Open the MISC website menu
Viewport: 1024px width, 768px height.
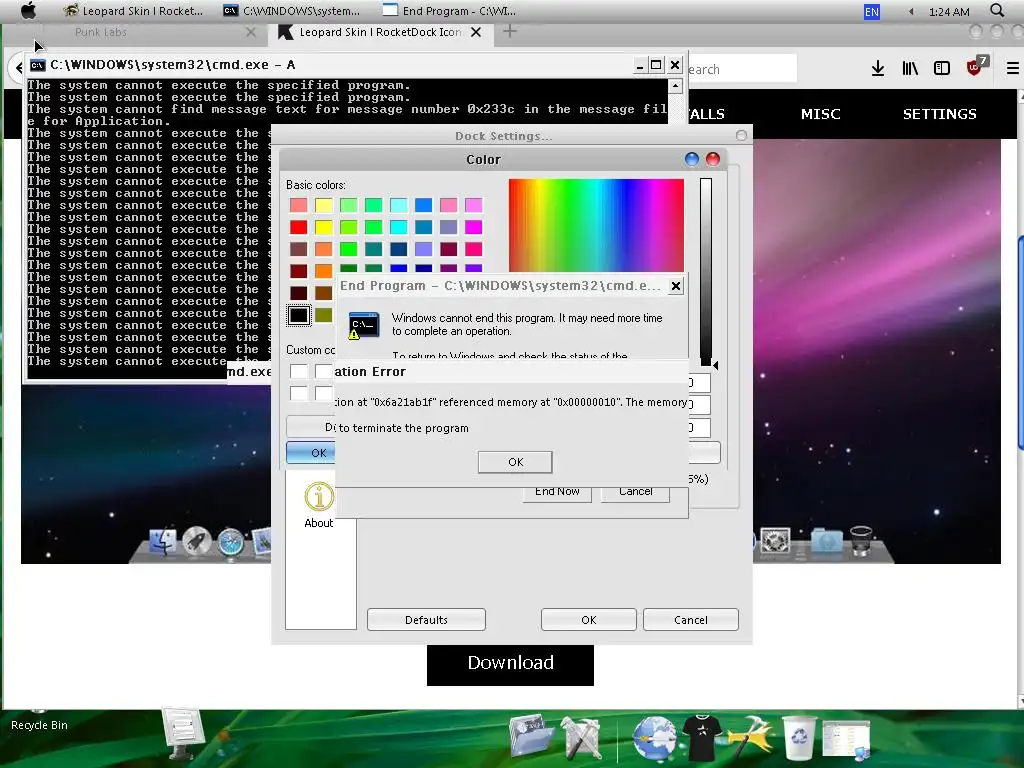click(x=820, y=114)
